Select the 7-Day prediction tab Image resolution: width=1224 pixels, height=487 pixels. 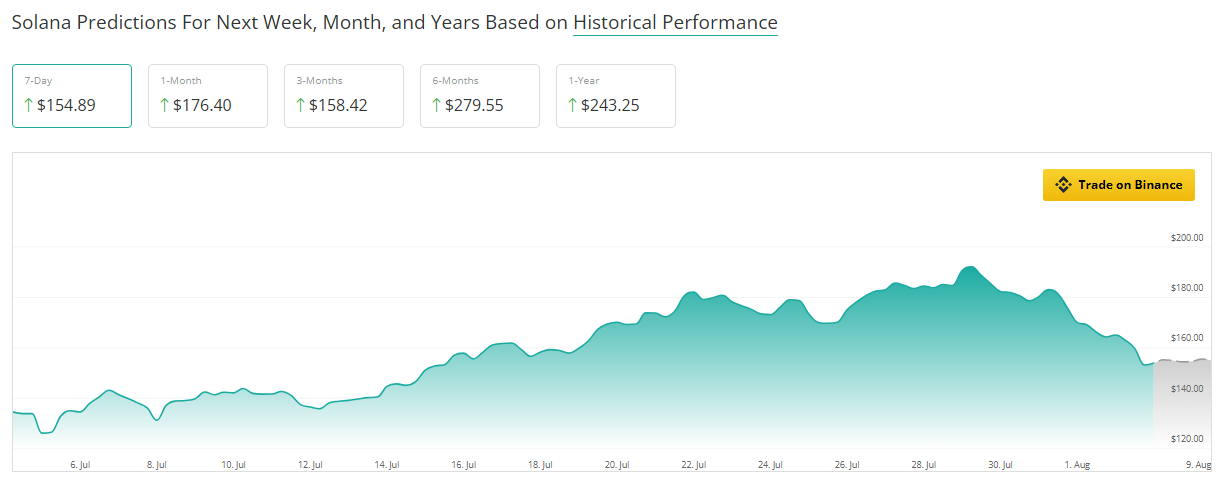pyautogui.click(x=72, y=96)
